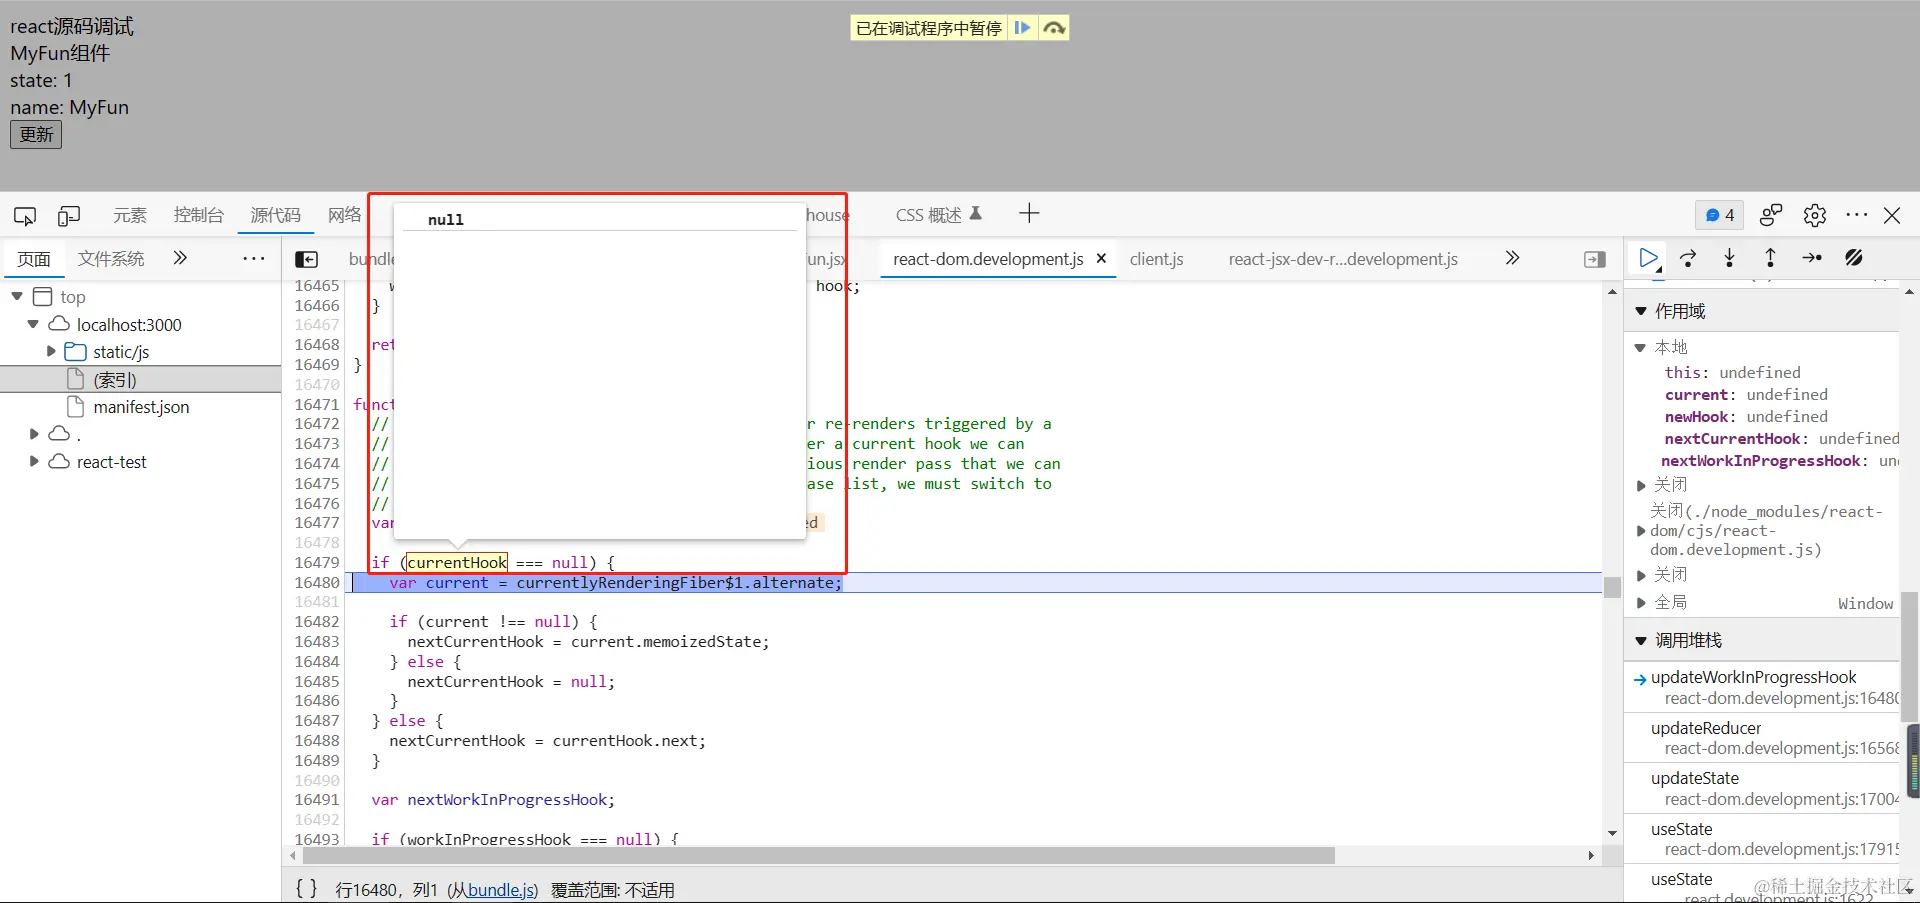The image size is (1920, 903).
Task: Collapse the 调用堆栈 section
Action: [x=1640, y=640]
